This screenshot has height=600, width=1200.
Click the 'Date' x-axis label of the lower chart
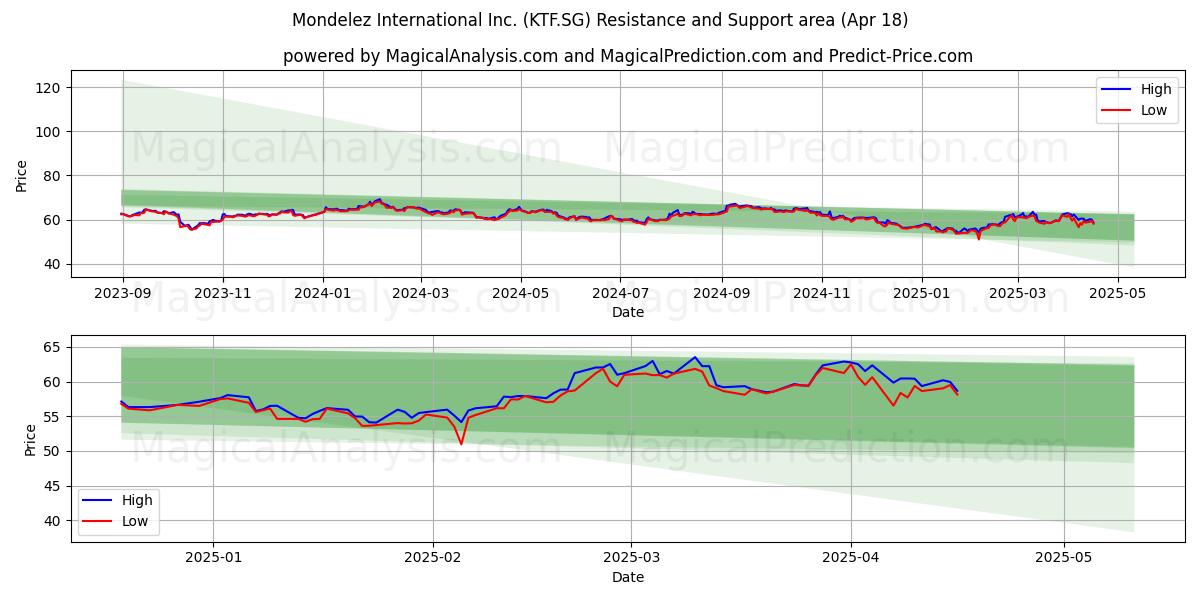point(628,578)
